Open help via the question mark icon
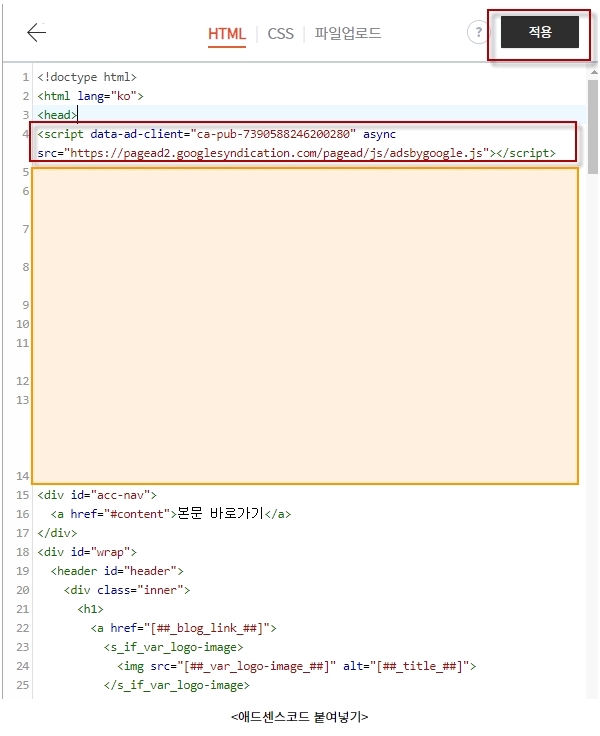The width and height of the screenshot is (600, 736). coord(478,32)
